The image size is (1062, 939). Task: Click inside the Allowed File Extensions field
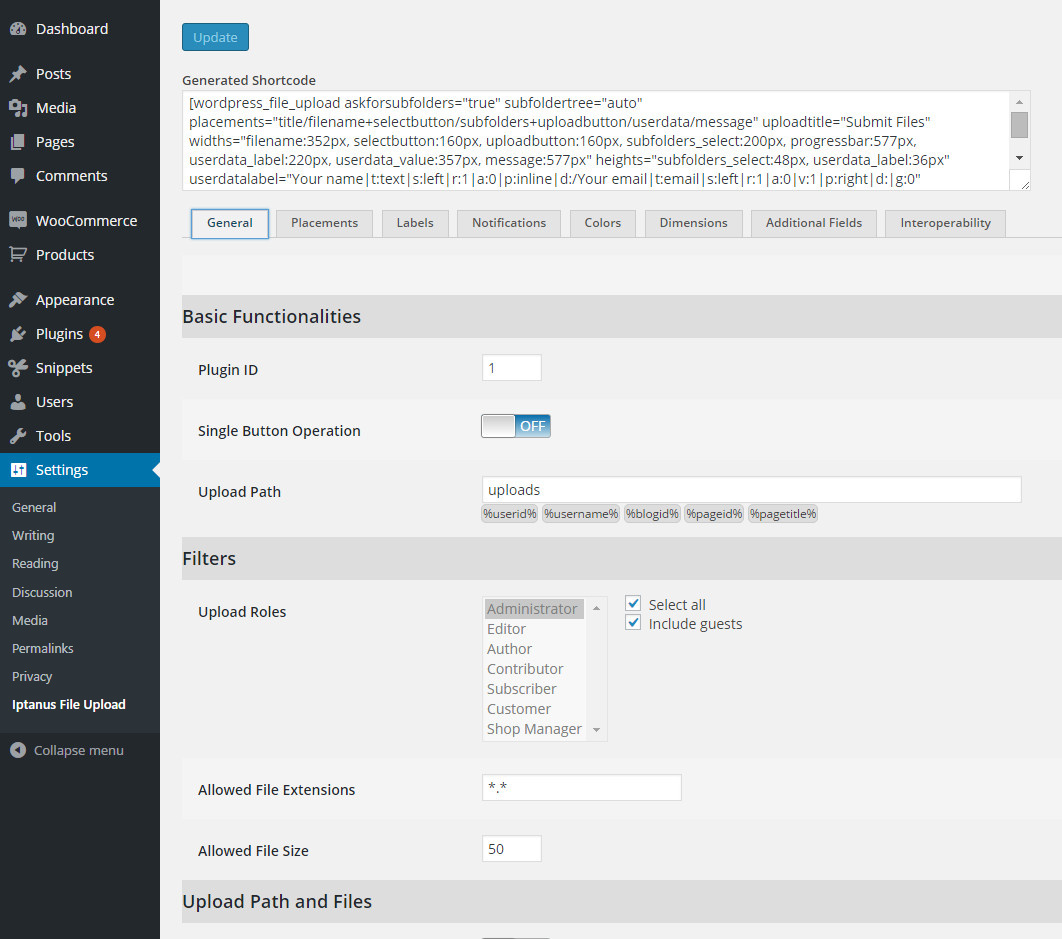pos(581,788)
